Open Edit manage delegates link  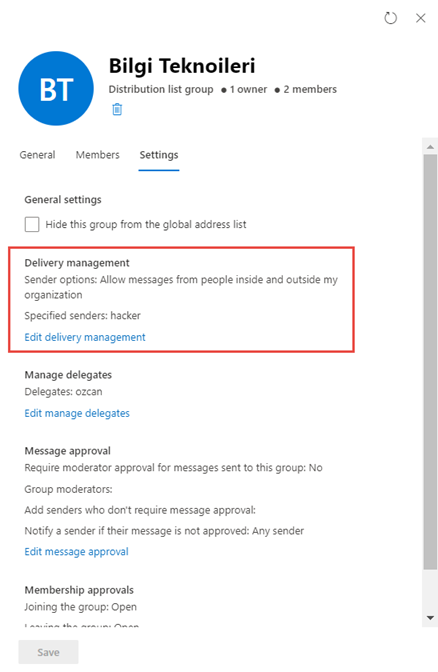[x=77, y=413]
